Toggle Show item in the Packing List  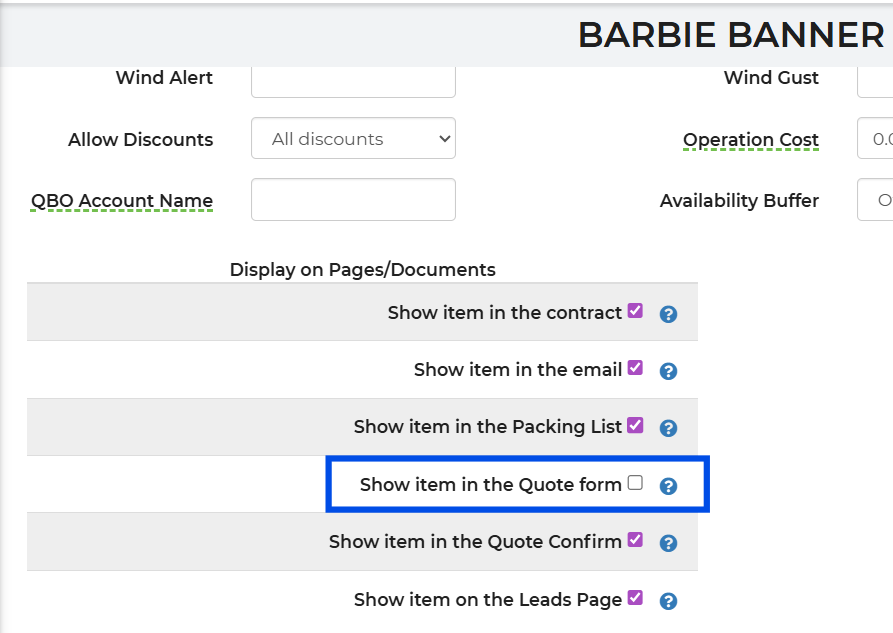[x=635, y=425]
